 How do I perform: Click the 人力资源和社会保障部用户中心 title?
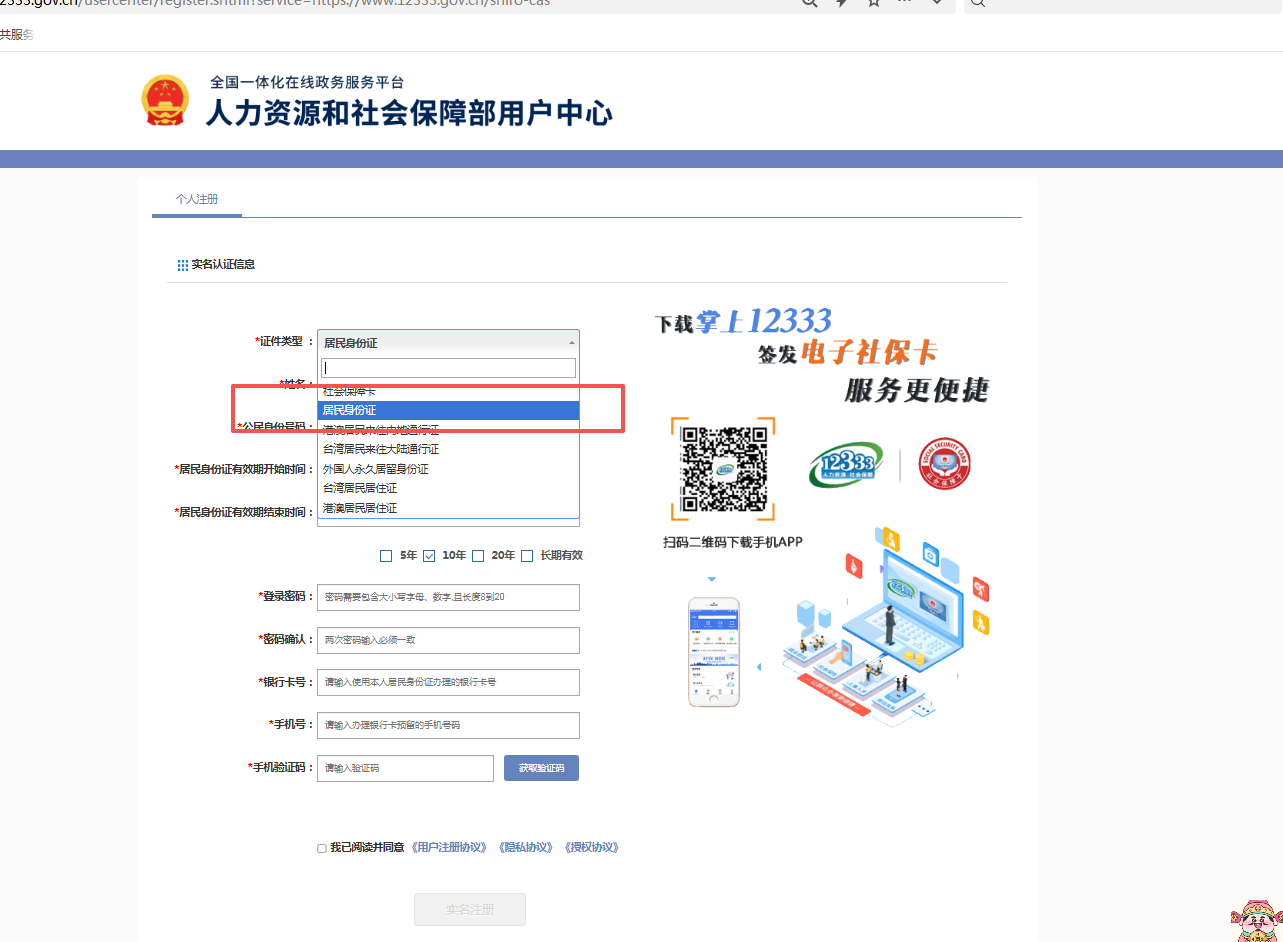point(409,112)
